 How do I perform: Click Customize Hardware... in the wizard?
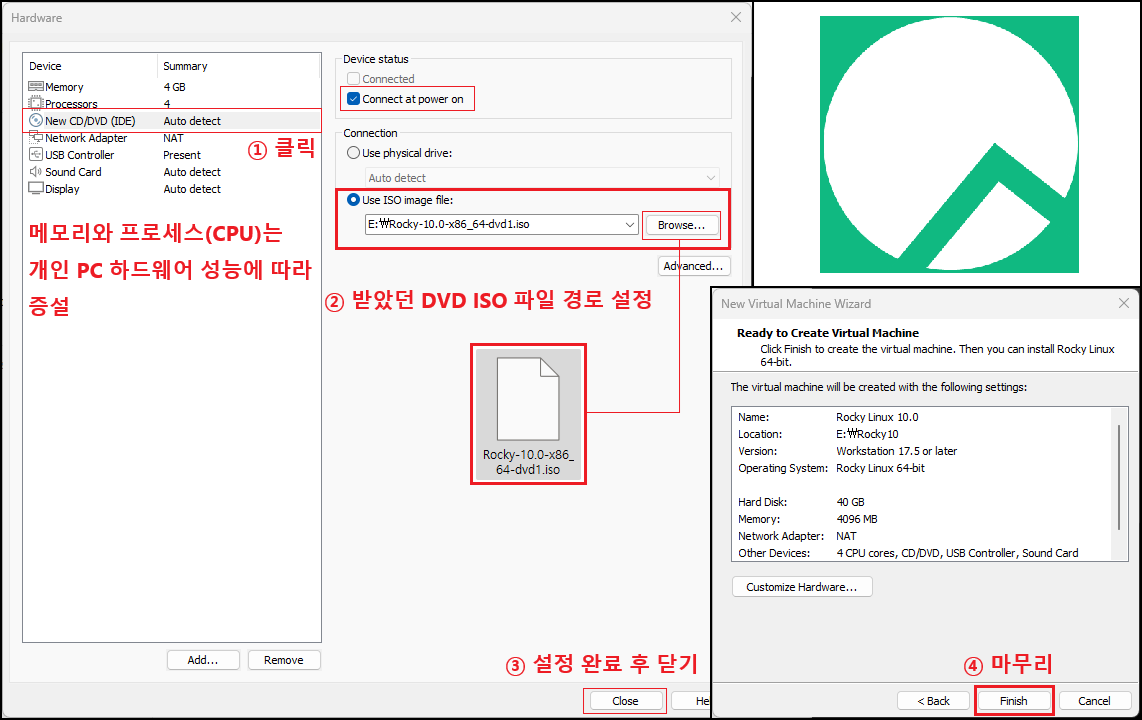[802, 587]
